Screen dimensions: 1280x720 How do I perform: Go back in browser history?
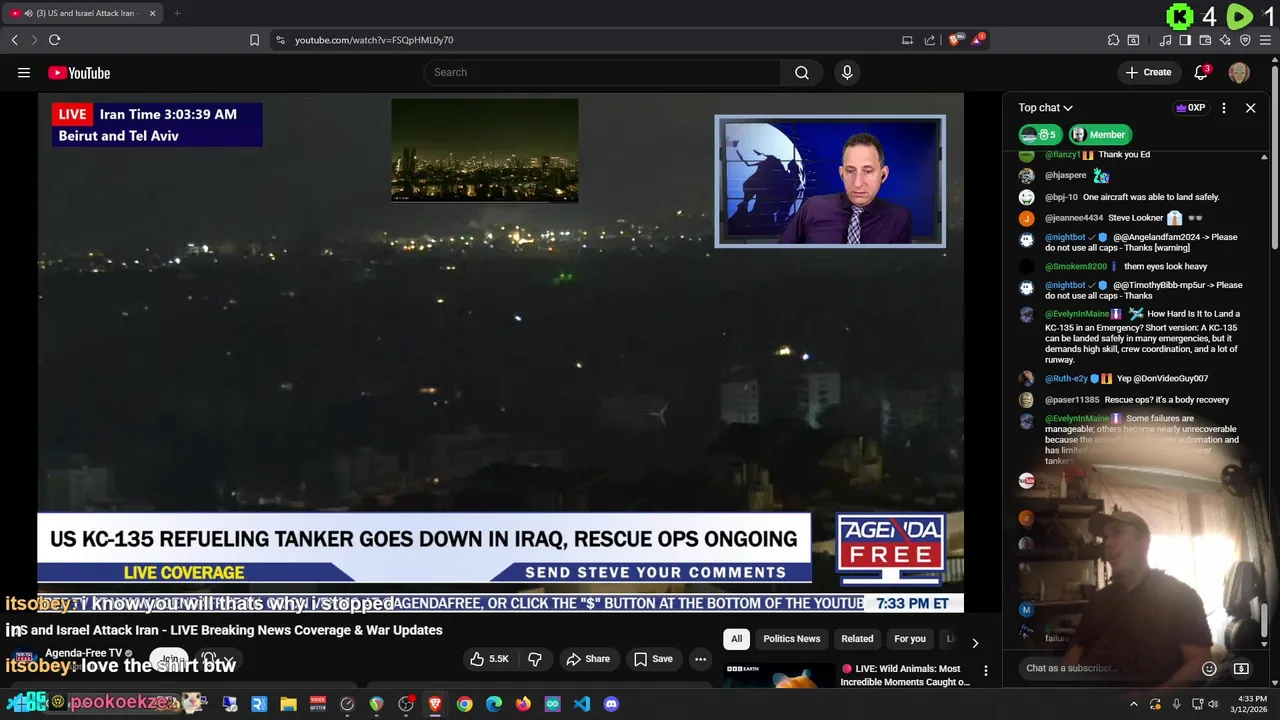(x=14, y=40)
